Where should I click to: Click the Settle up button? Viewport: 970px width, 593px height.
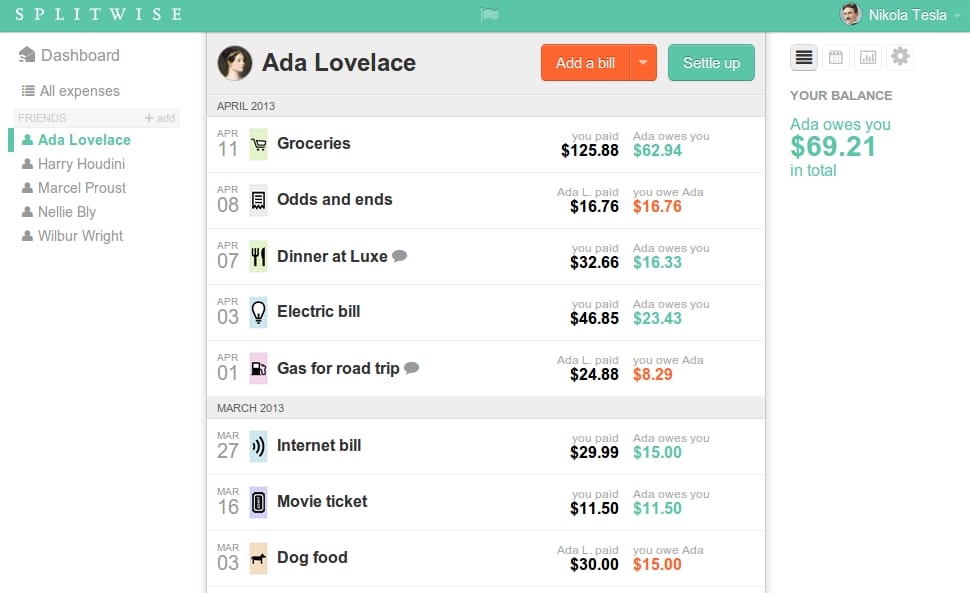(711, 62)
